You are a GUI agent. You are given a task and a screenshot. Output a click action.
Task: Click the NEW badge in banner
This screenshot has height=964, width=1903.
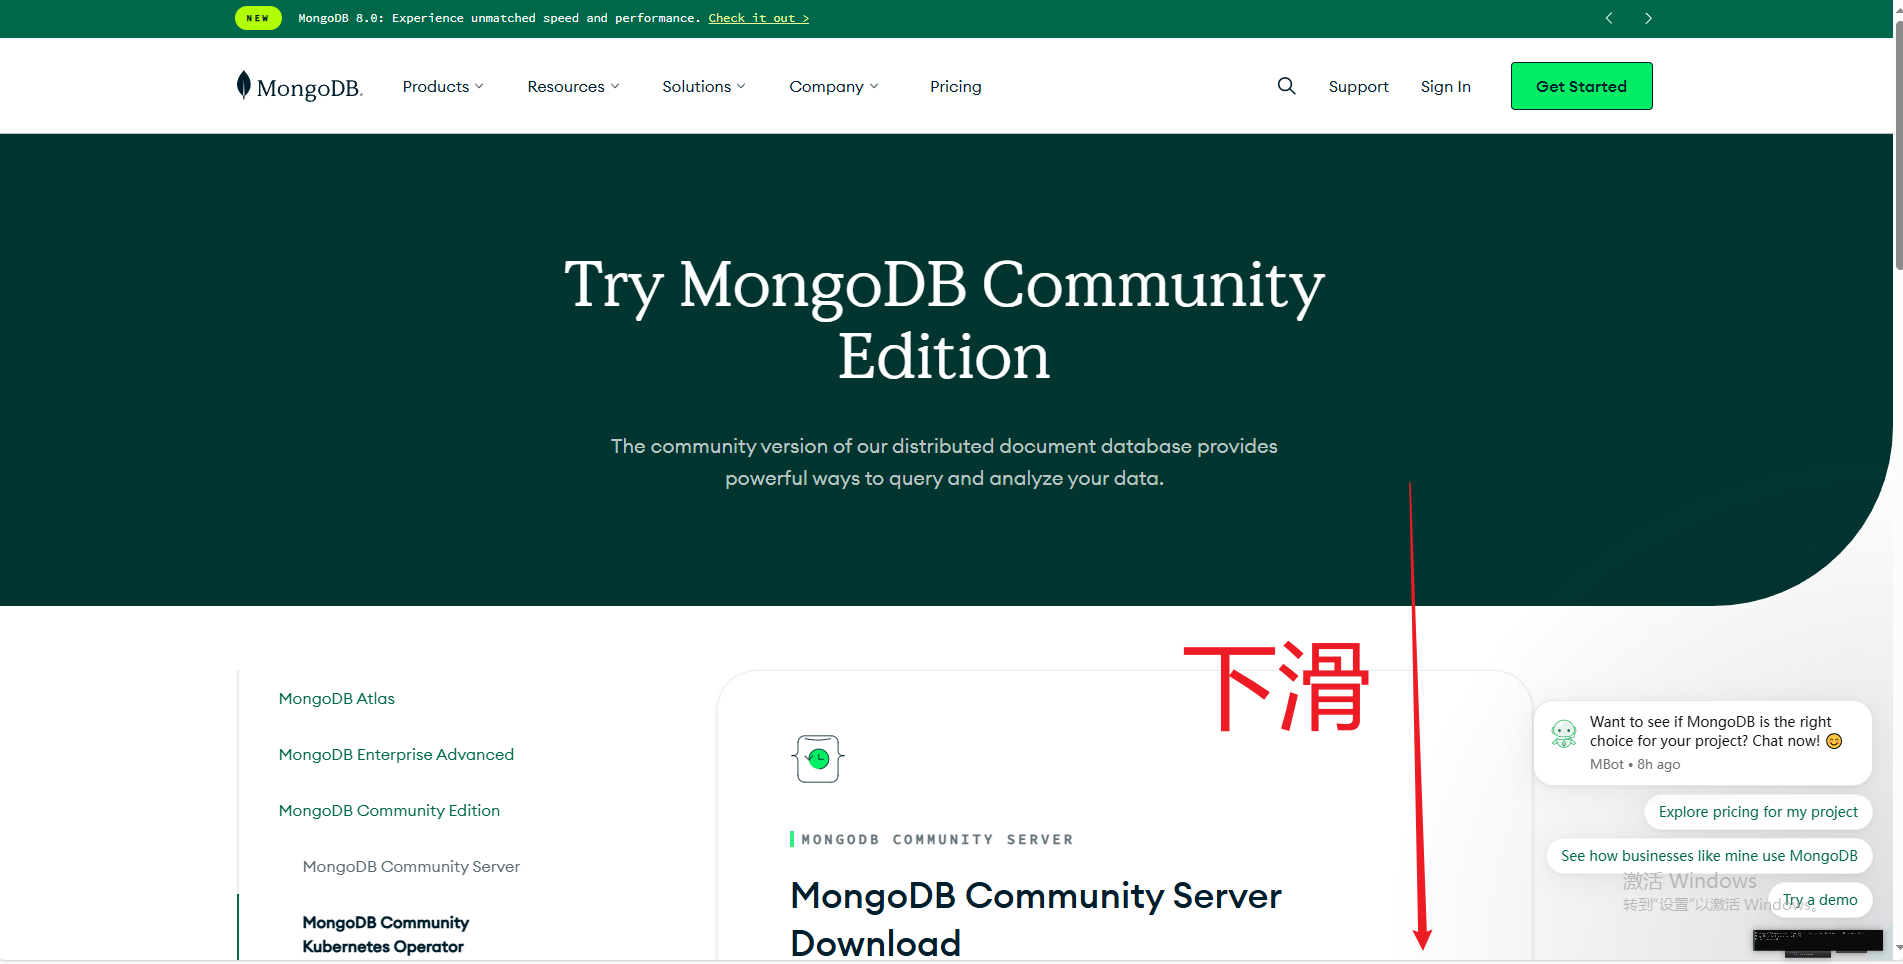[x=258, y=18]
